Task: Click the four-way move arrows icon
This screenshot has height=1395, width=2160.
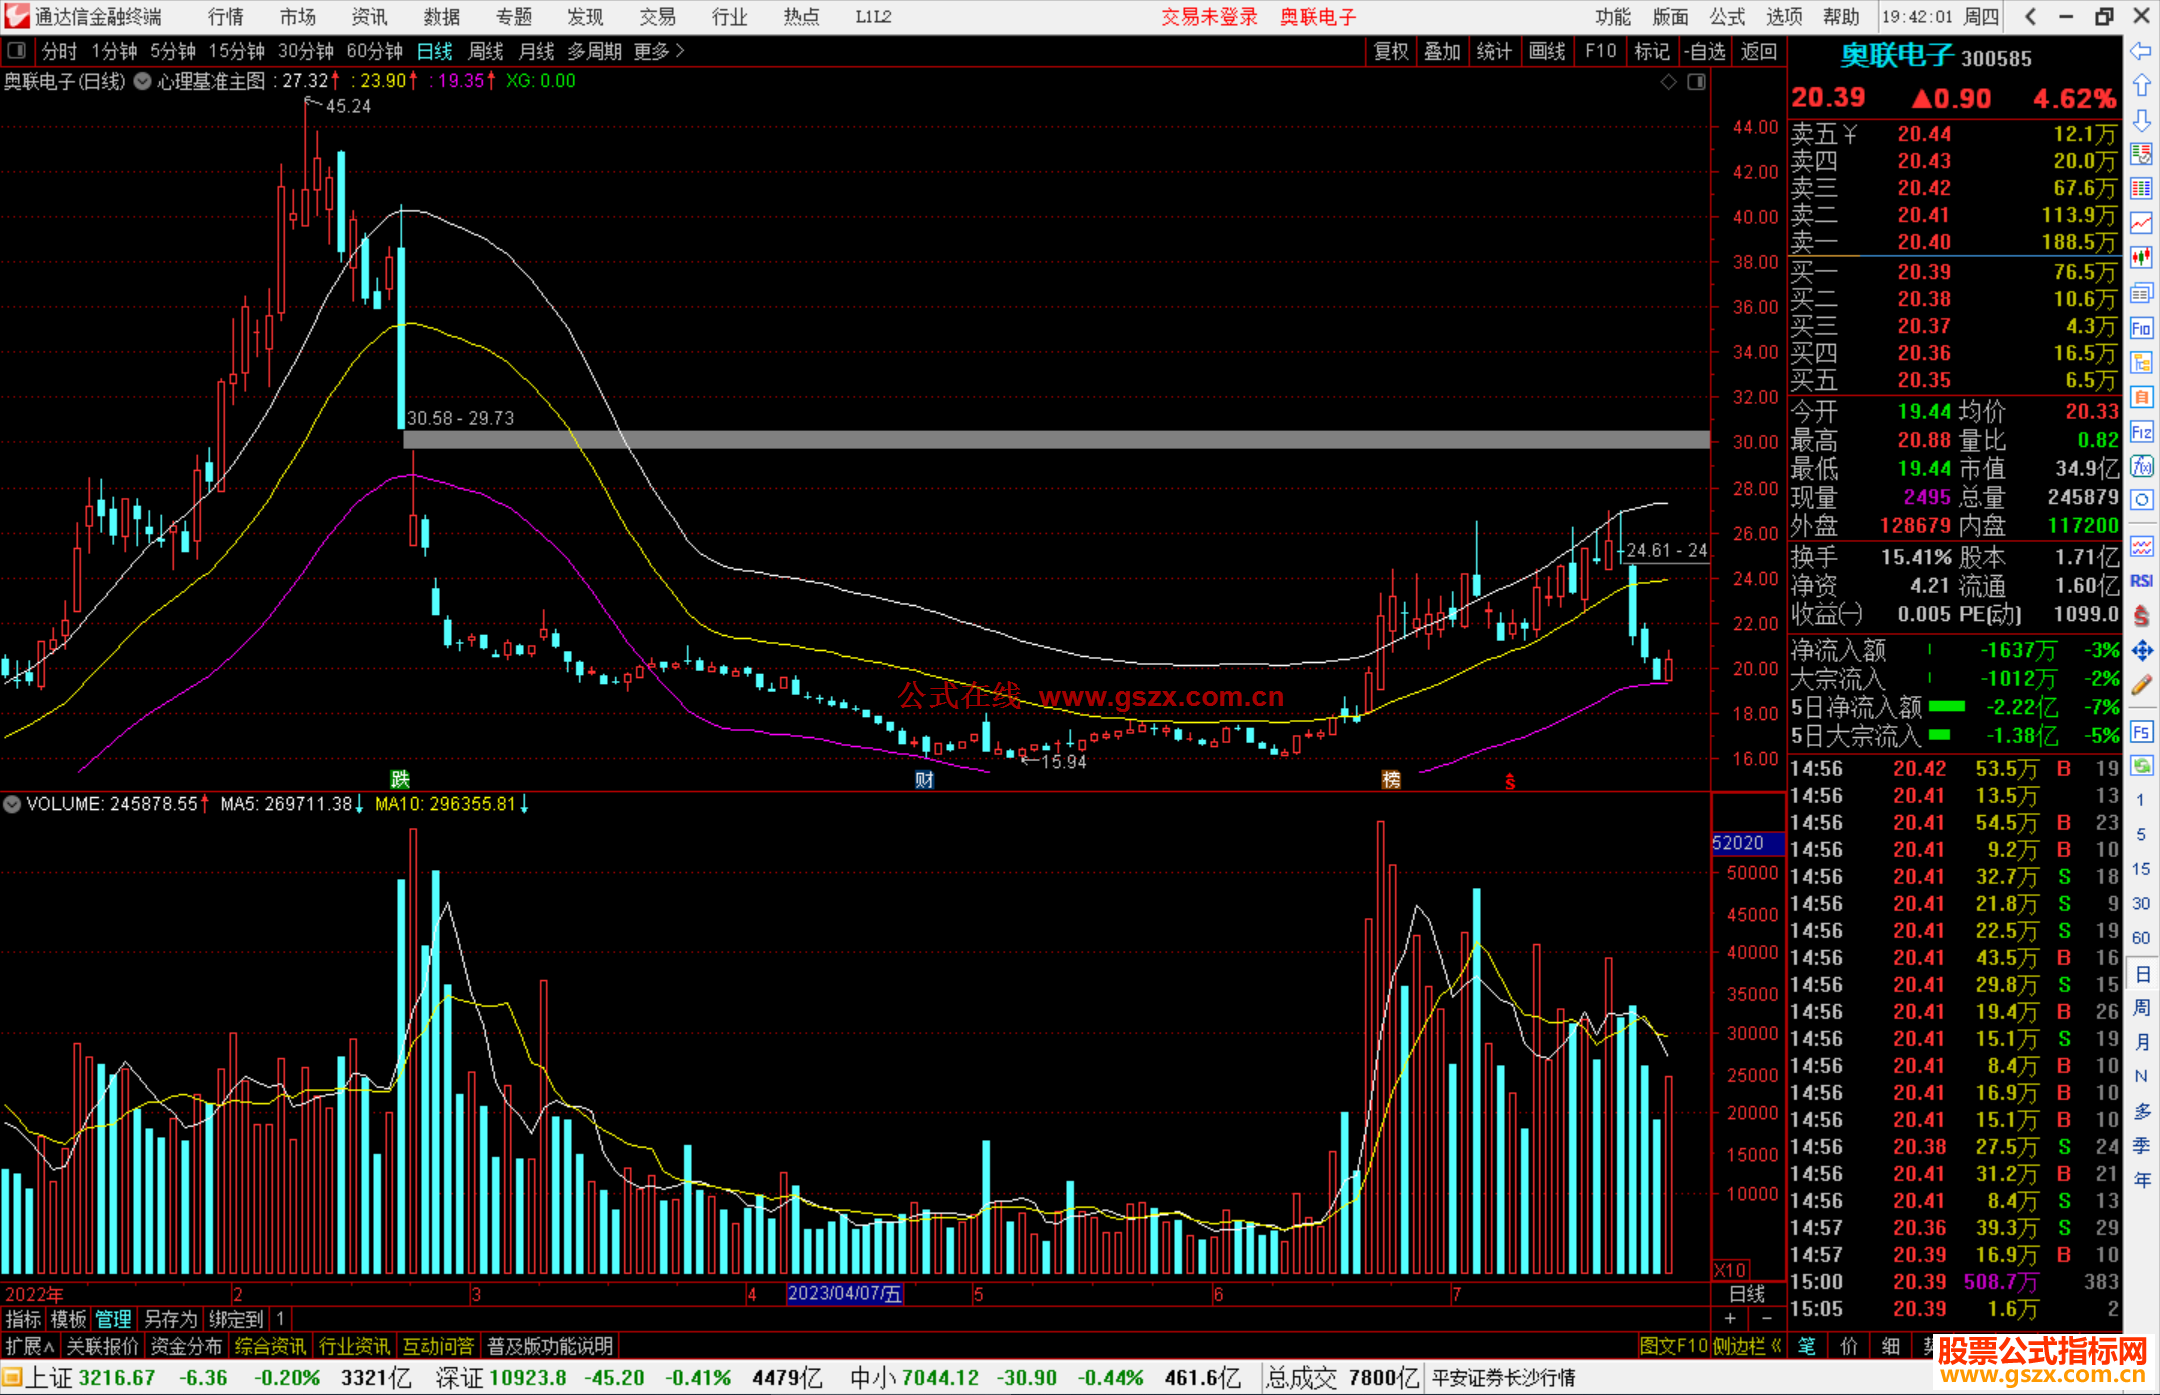Action: click(x=2141, y=651)
